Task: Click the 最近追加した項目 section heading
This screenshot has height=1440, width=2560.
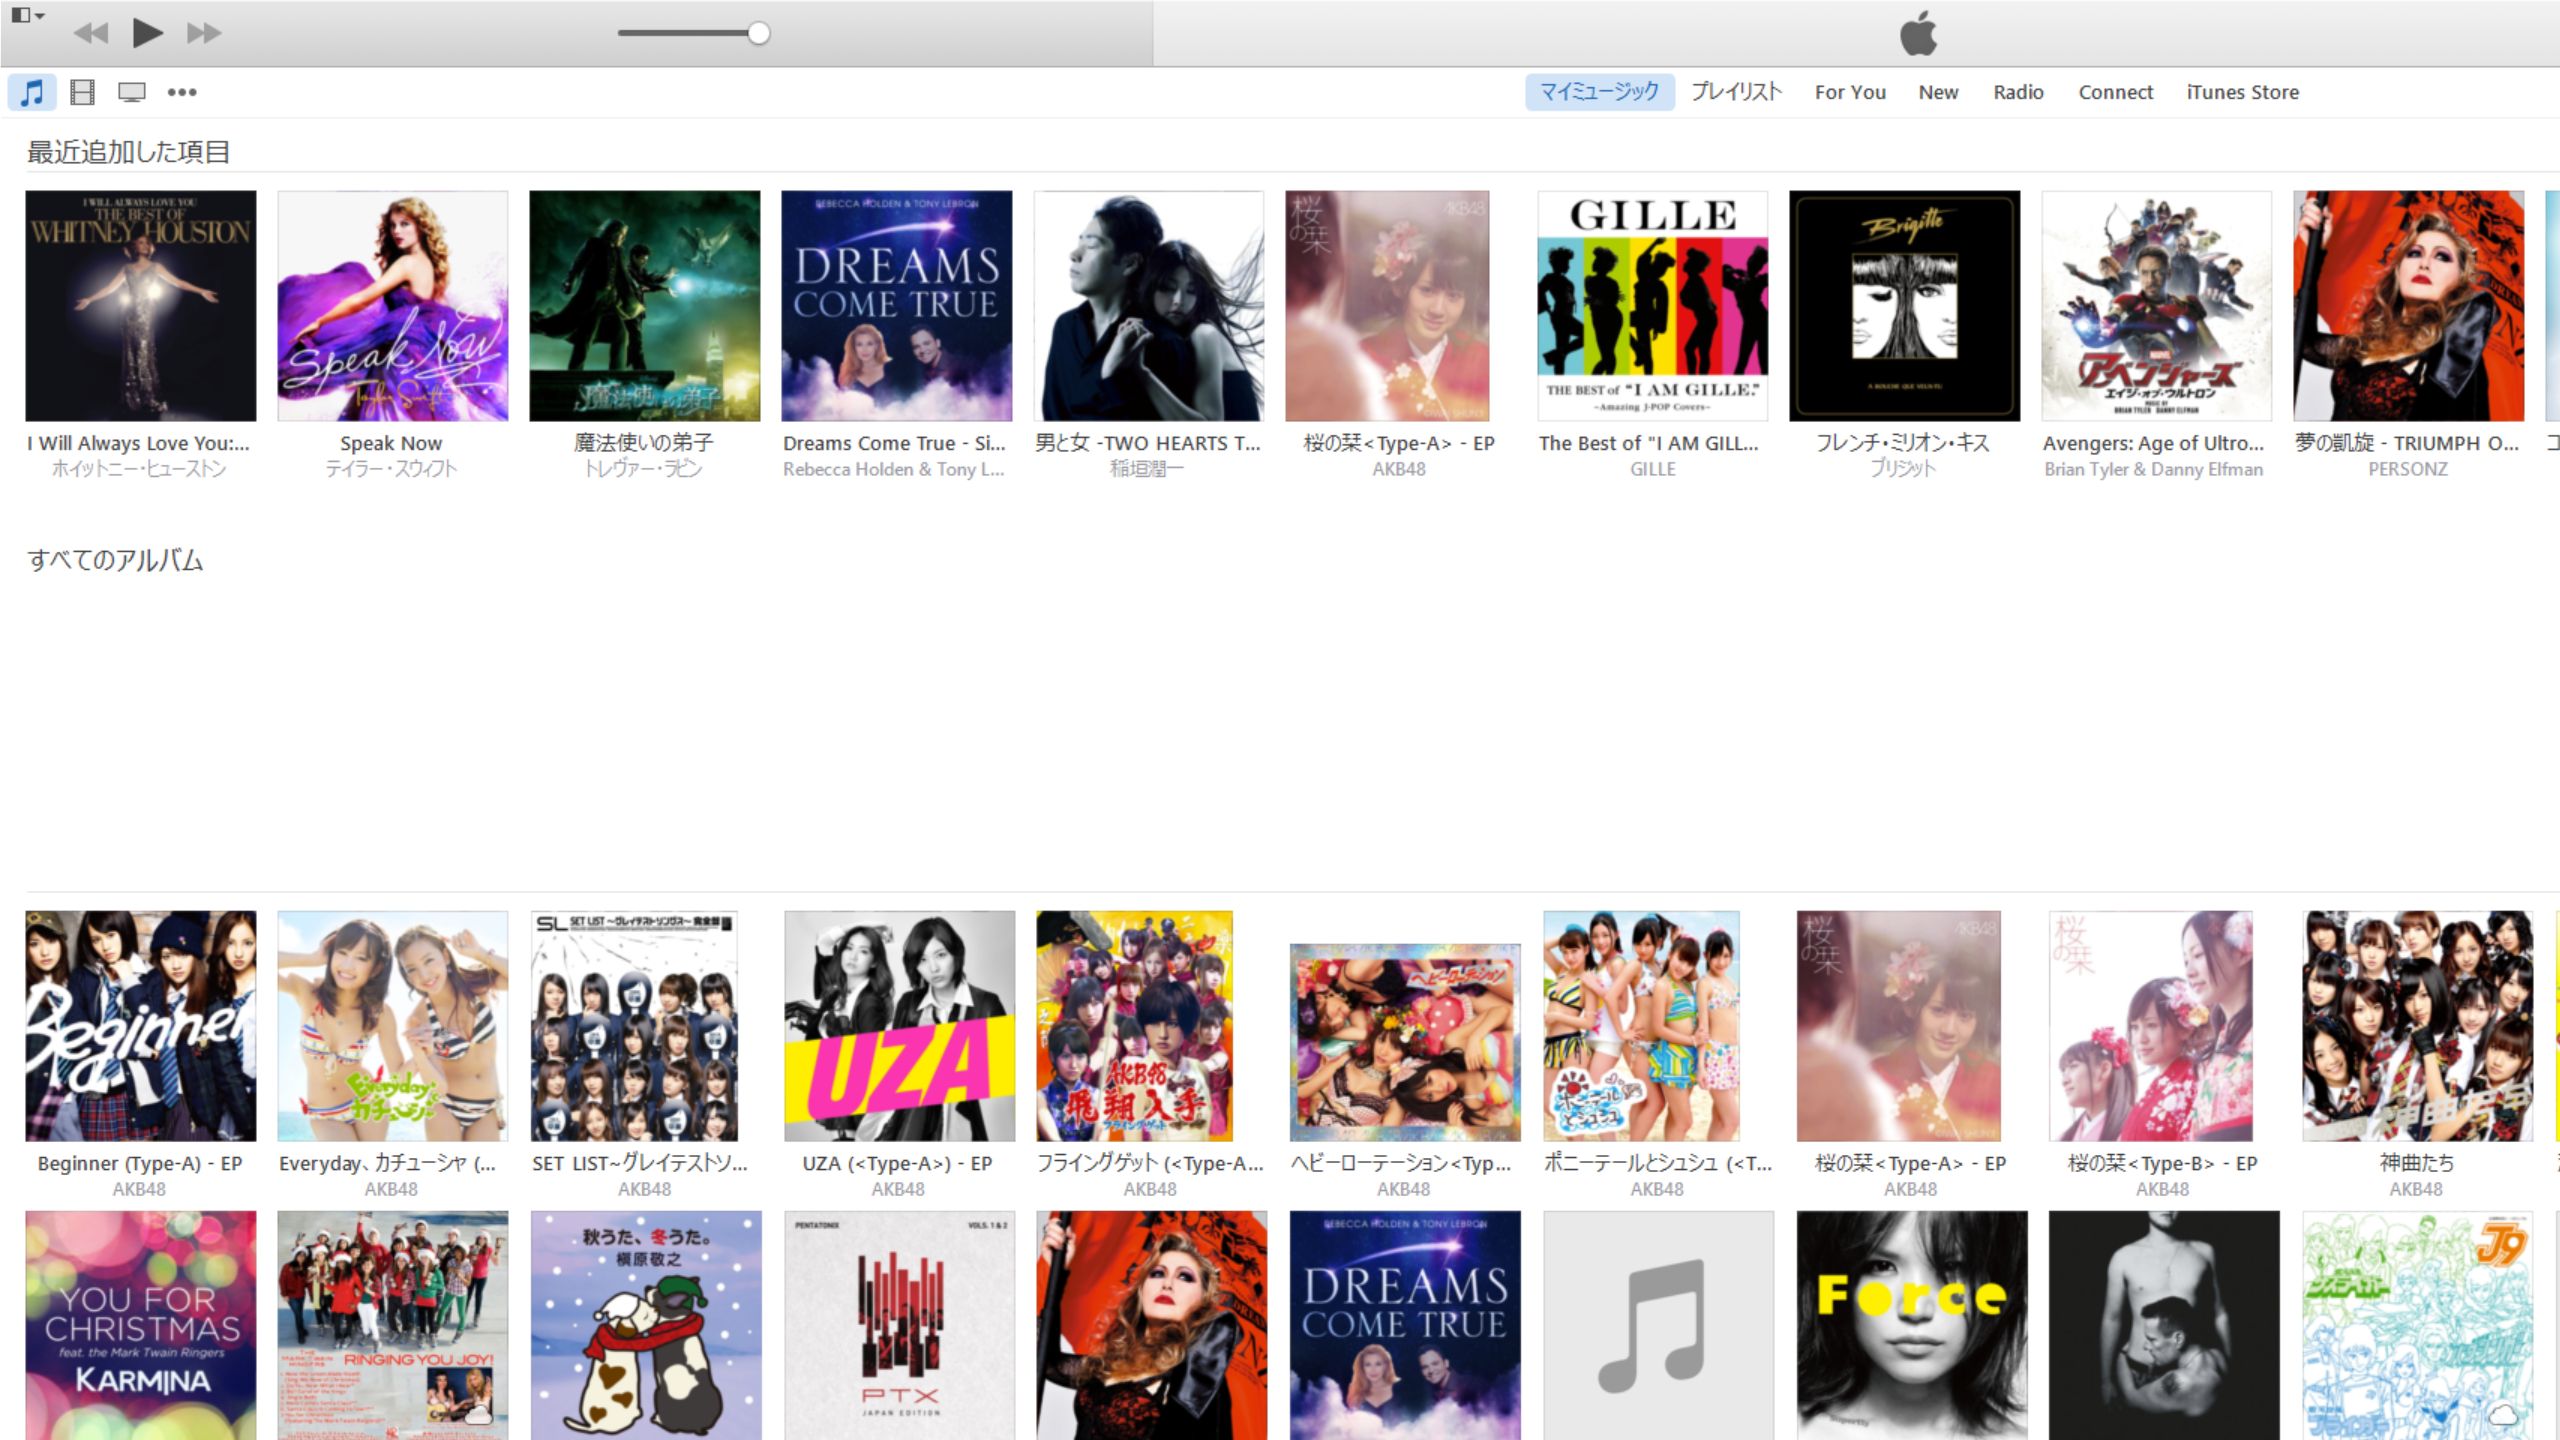Action: click(128, 152)
